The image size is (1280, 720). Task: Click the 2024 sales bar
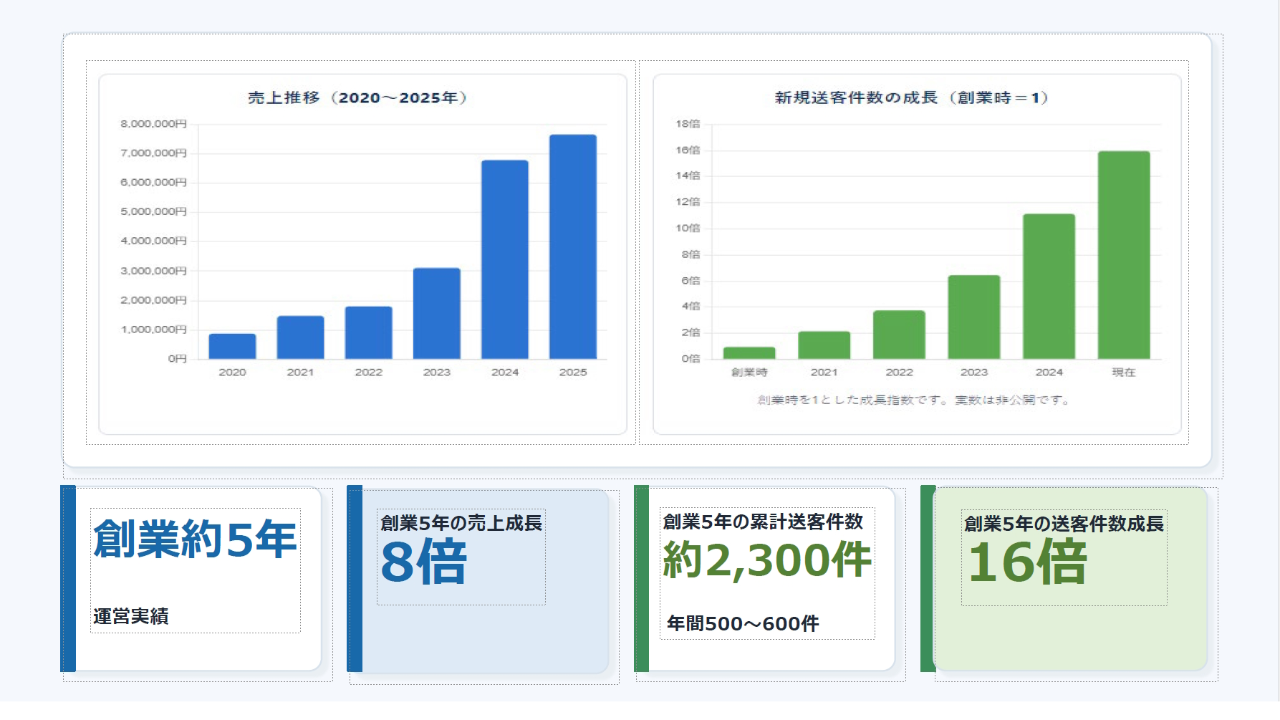pyautogui.click(x=505, y=259)
